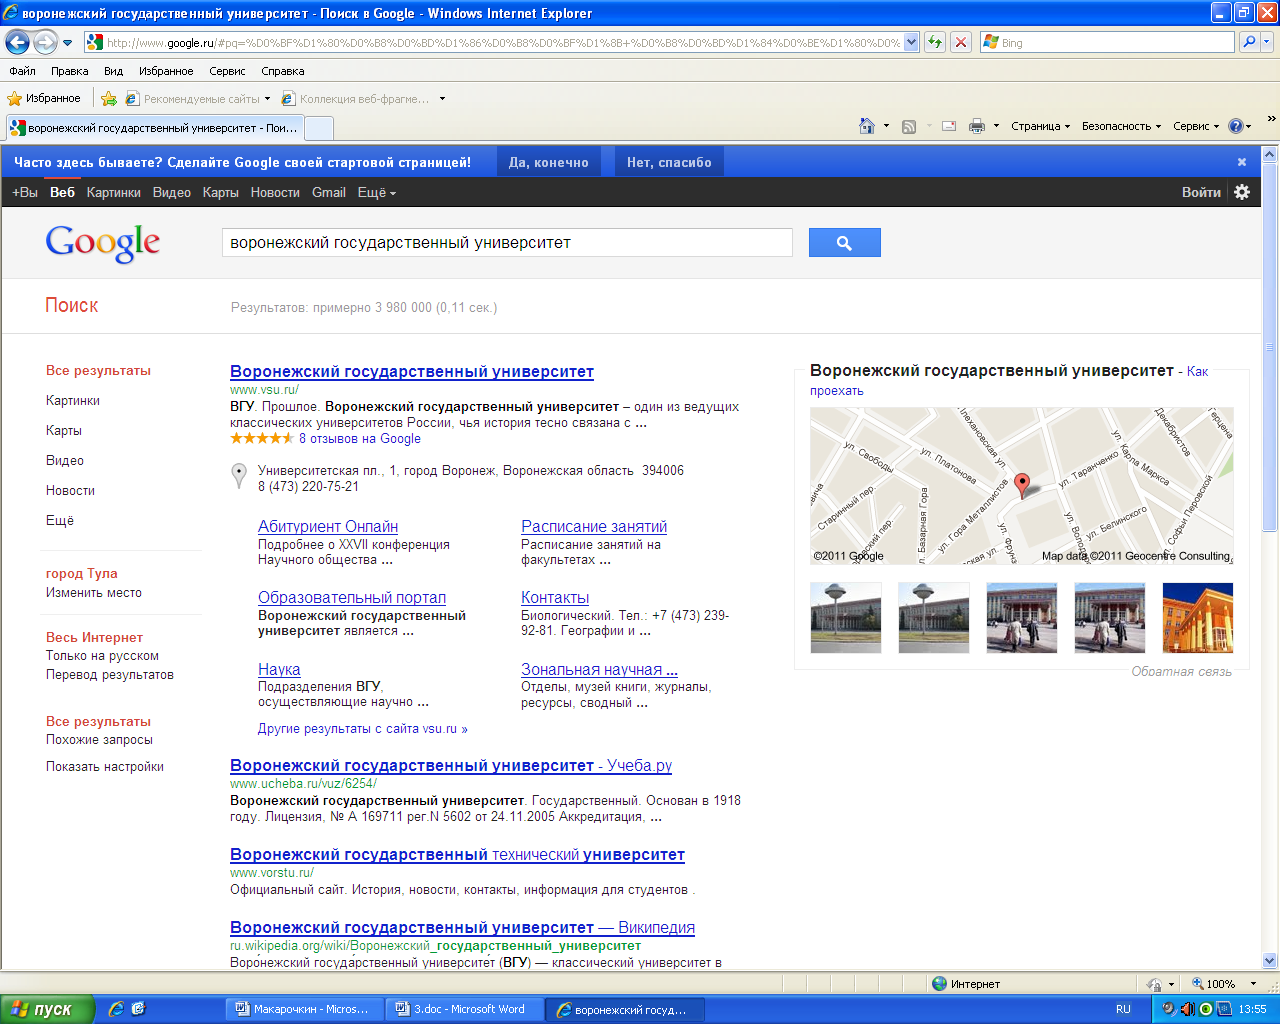Open the Сервис command bar dropdown
The height and width of the screenshot is (1024, 1280).
point(1196,126)
